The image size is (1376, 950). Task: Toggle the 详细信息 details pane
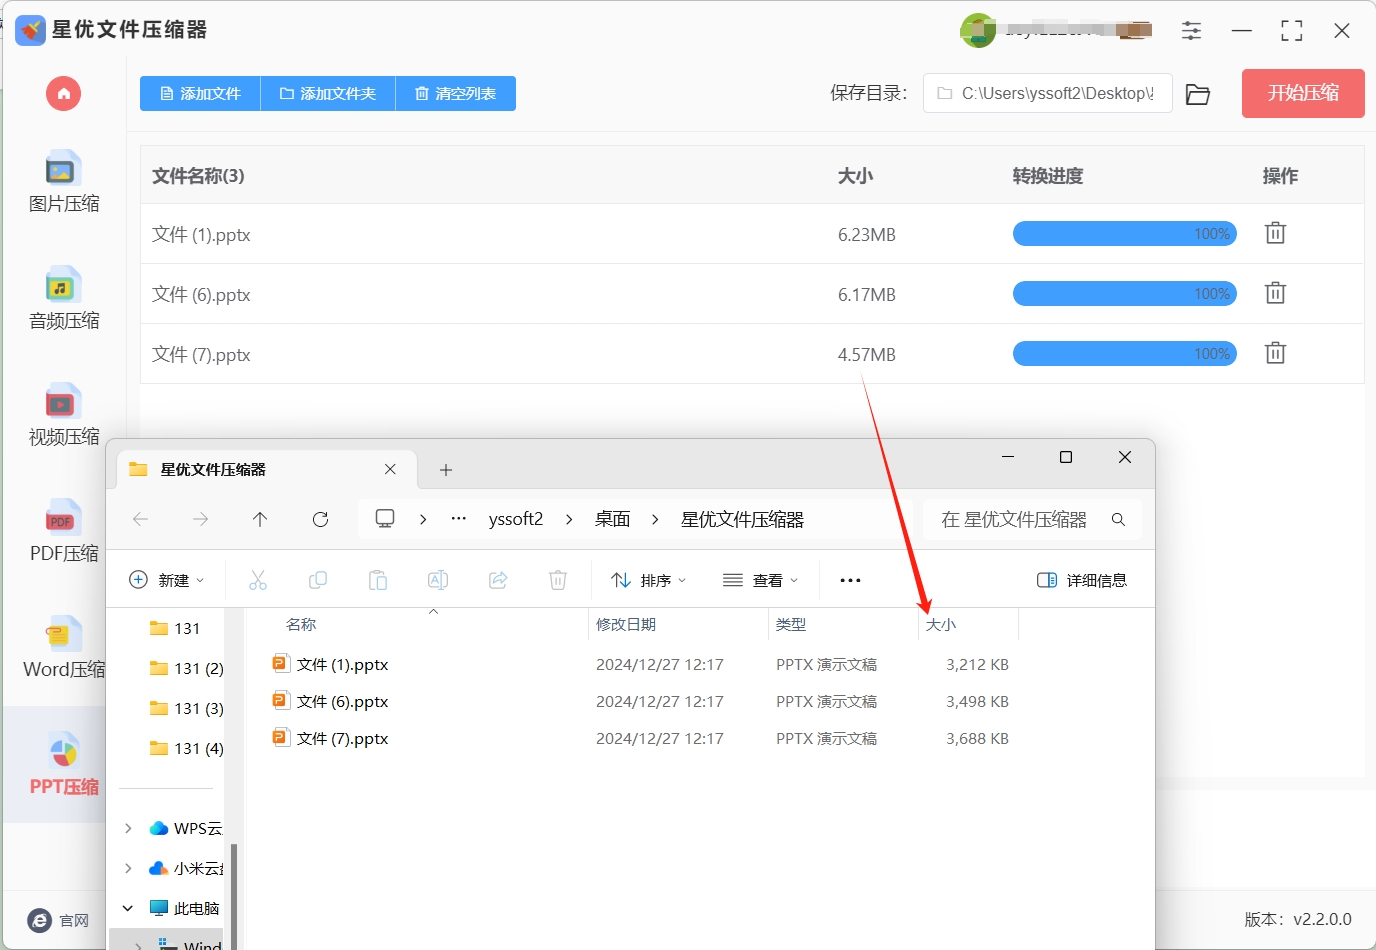click(1082, 580)
